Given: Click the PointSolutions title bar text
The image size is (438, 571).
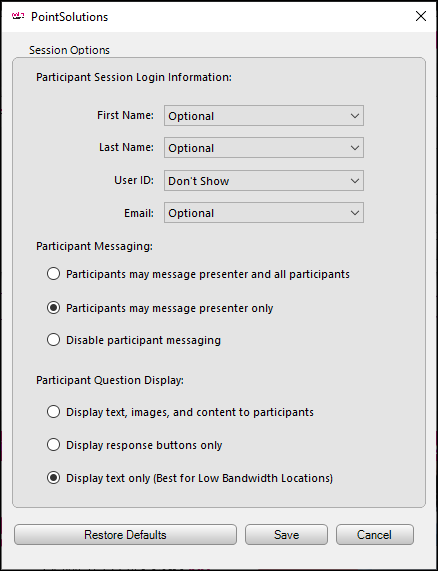Looking at the screenshot, I should (x=70, y=17).
